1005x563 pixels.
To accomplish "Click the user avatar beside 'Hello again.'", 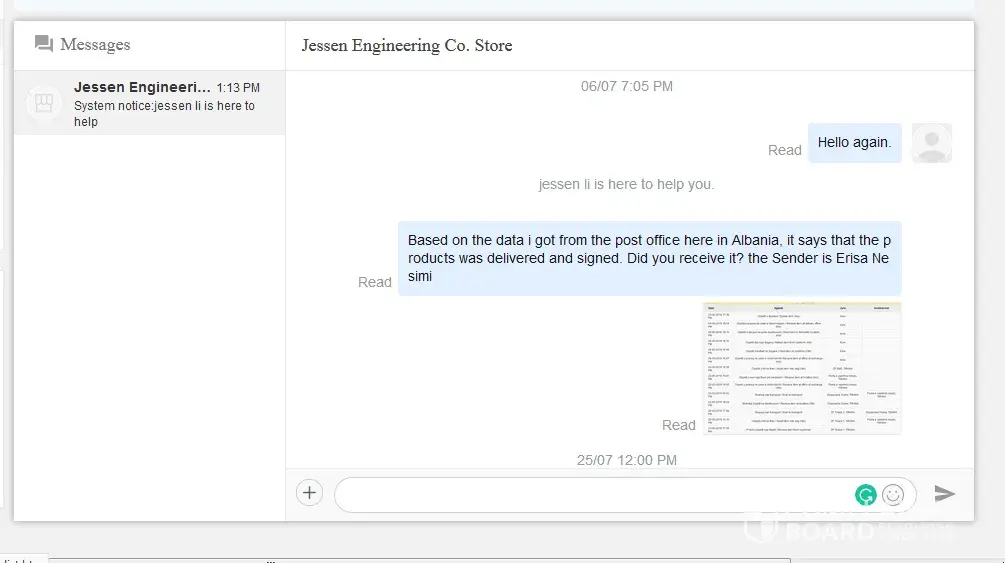I will click(x=931, y=143).
